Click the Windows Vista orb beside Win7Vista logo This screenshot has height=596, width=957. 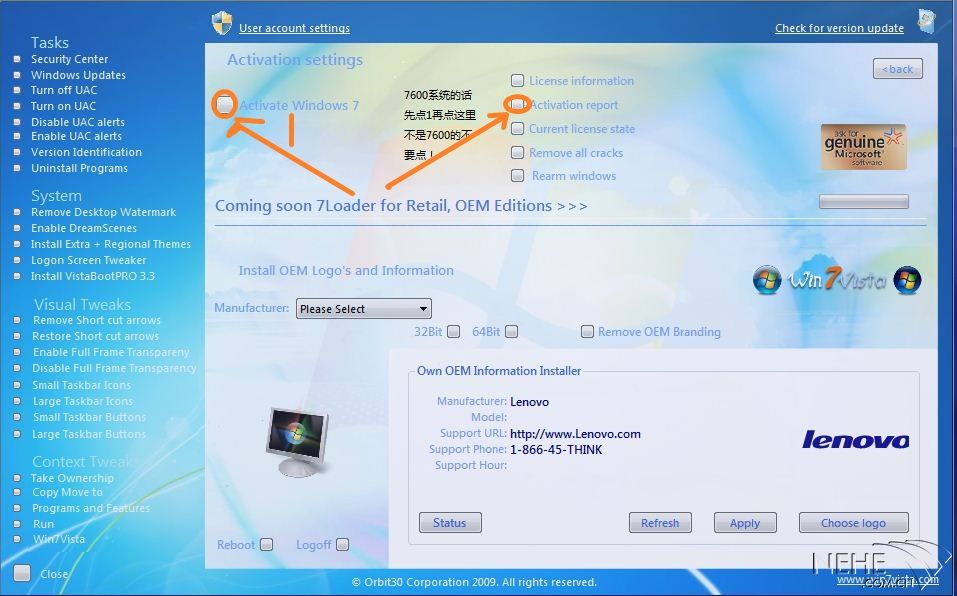[x=767, y=280]
